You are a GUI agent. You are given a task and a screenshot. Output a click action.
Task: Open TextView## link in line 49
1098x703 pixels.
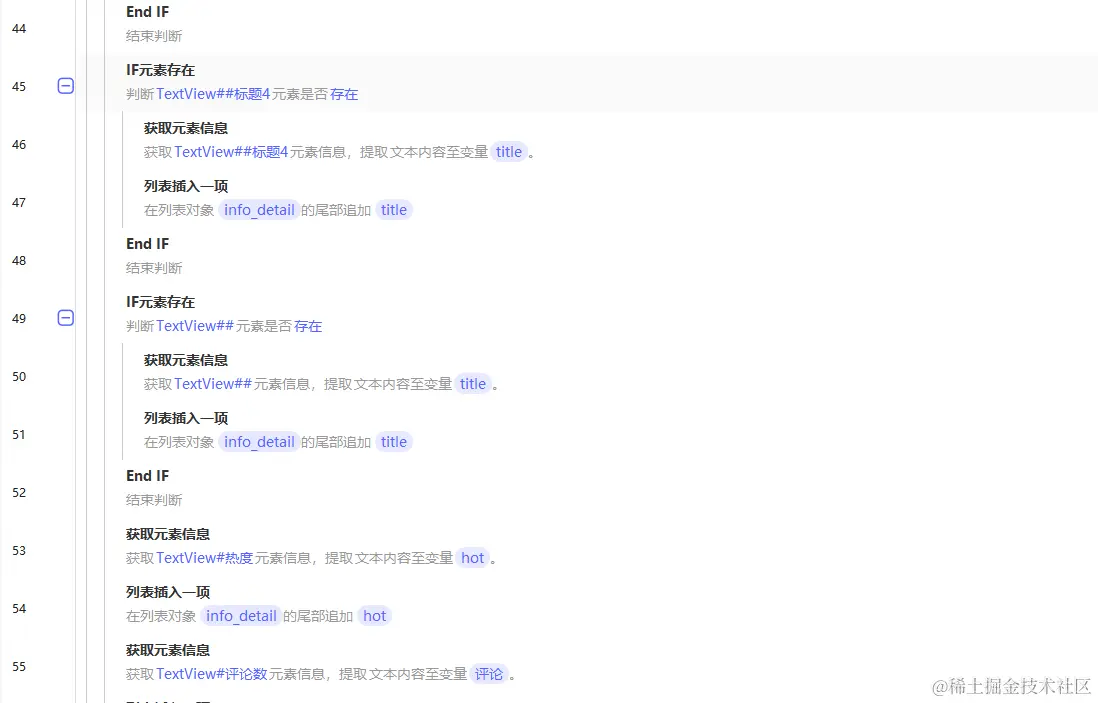(195, 326)
